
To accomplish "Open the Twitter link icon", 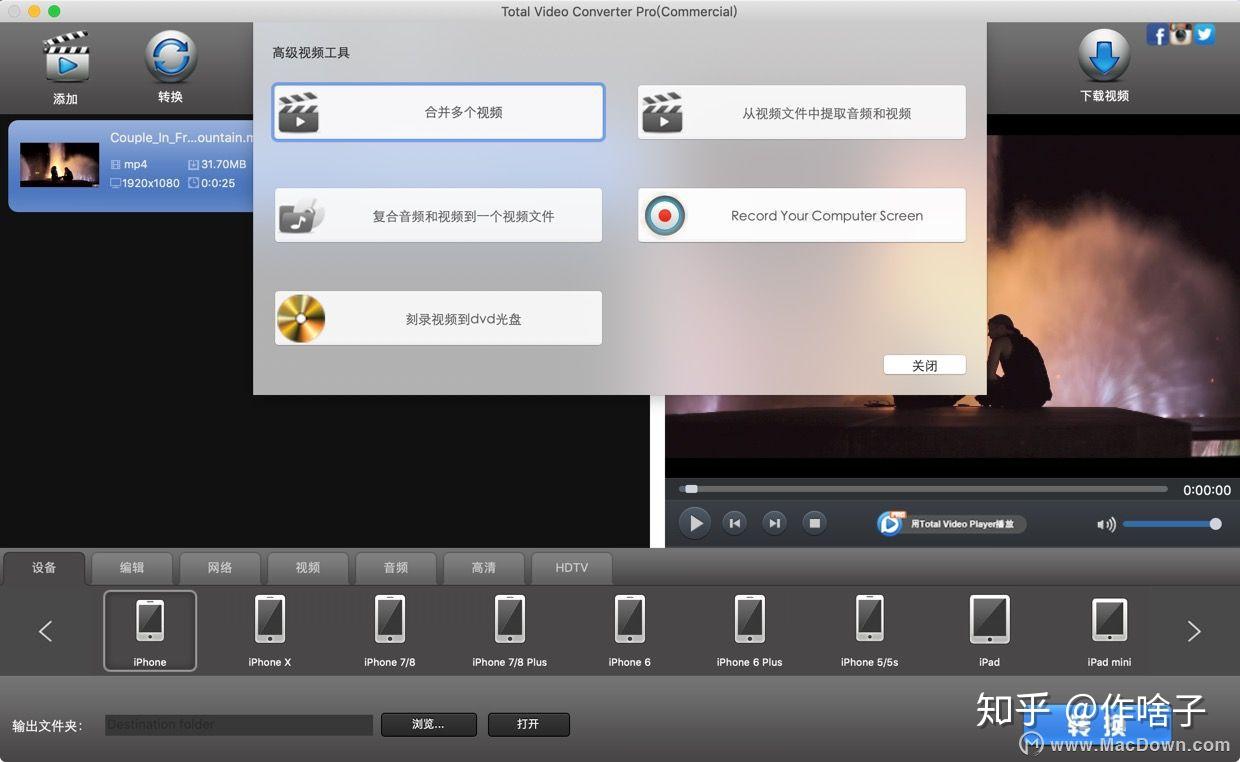I will click(1205, 33).
